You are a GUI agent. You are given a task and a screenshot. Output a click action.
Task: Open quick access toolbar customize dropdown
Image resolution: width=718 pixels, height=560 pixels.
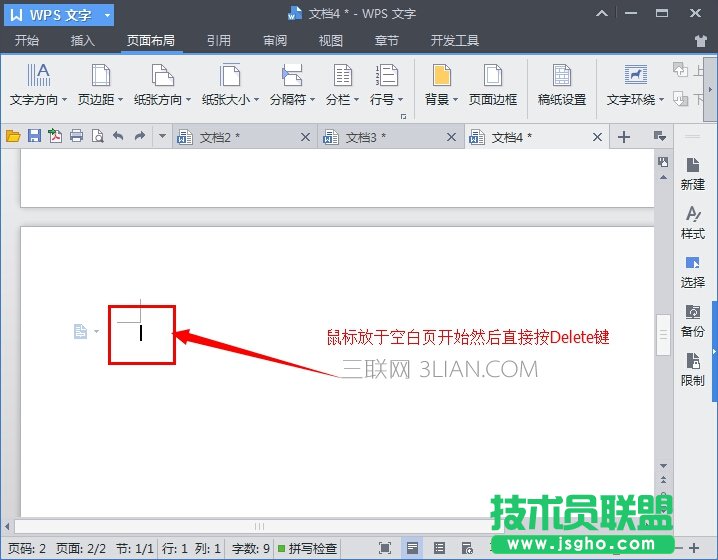(x=162, y=136)
